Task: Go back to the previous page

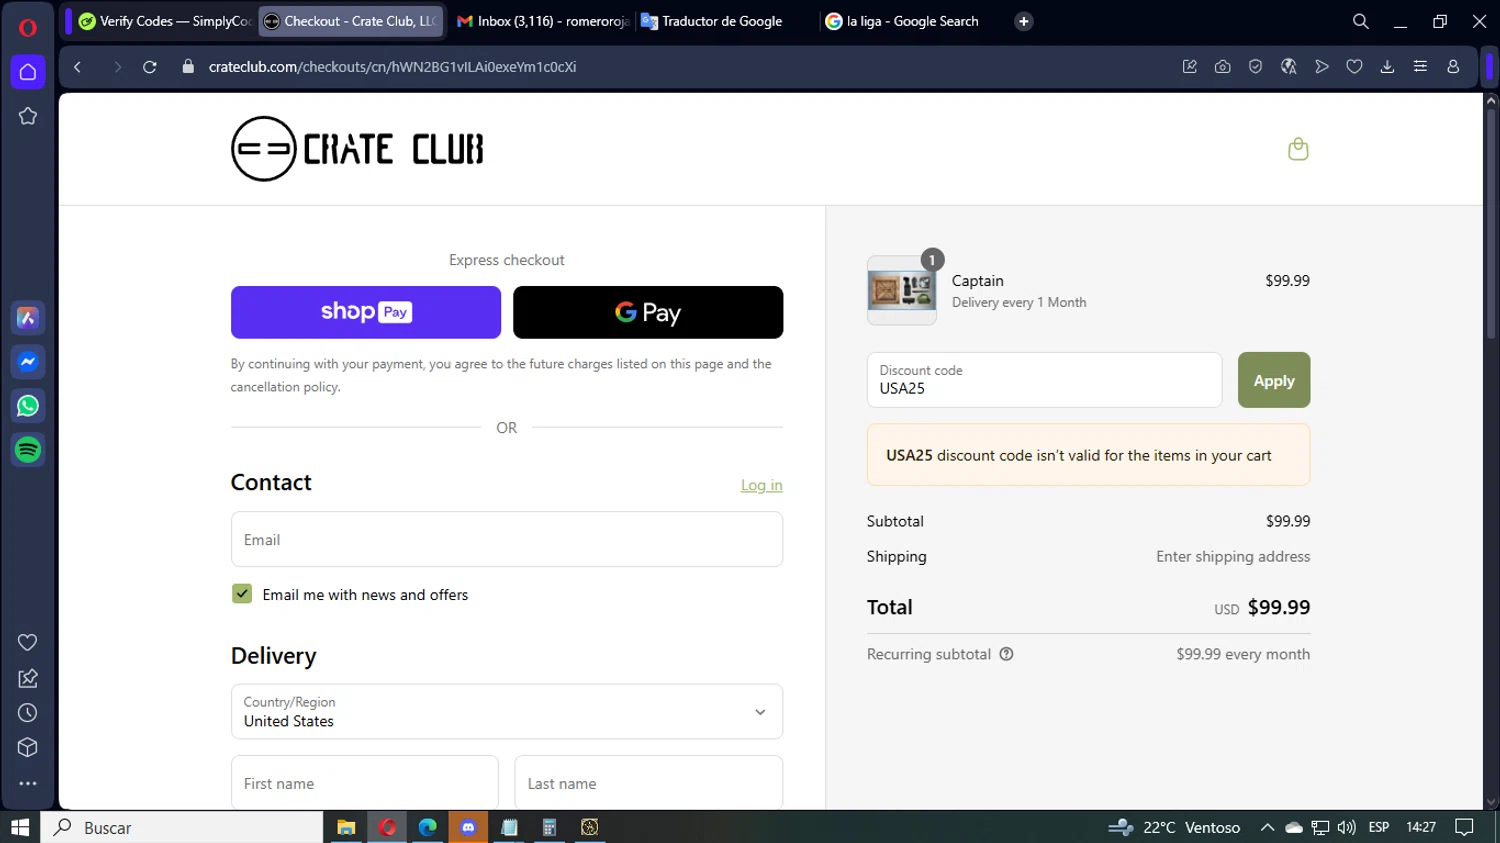Action: tap(77, 67)
